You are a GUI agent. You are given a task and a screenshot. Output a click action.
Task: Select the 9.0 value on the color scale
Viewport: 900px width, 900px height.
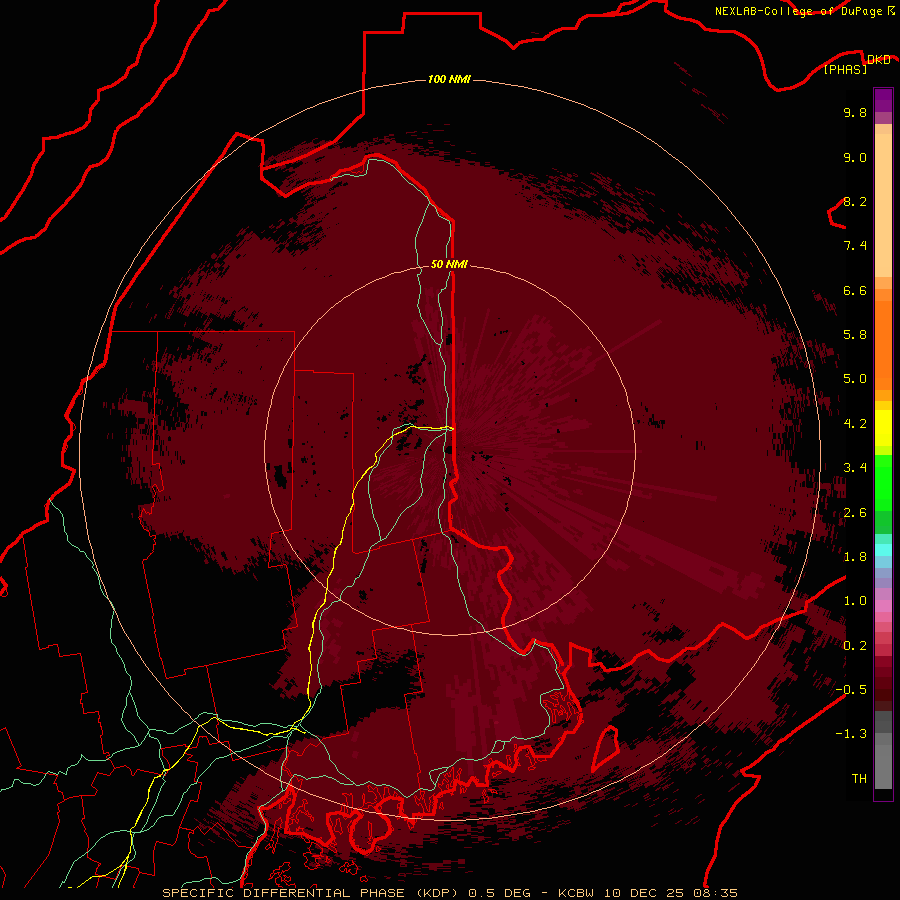coord(855,157)
